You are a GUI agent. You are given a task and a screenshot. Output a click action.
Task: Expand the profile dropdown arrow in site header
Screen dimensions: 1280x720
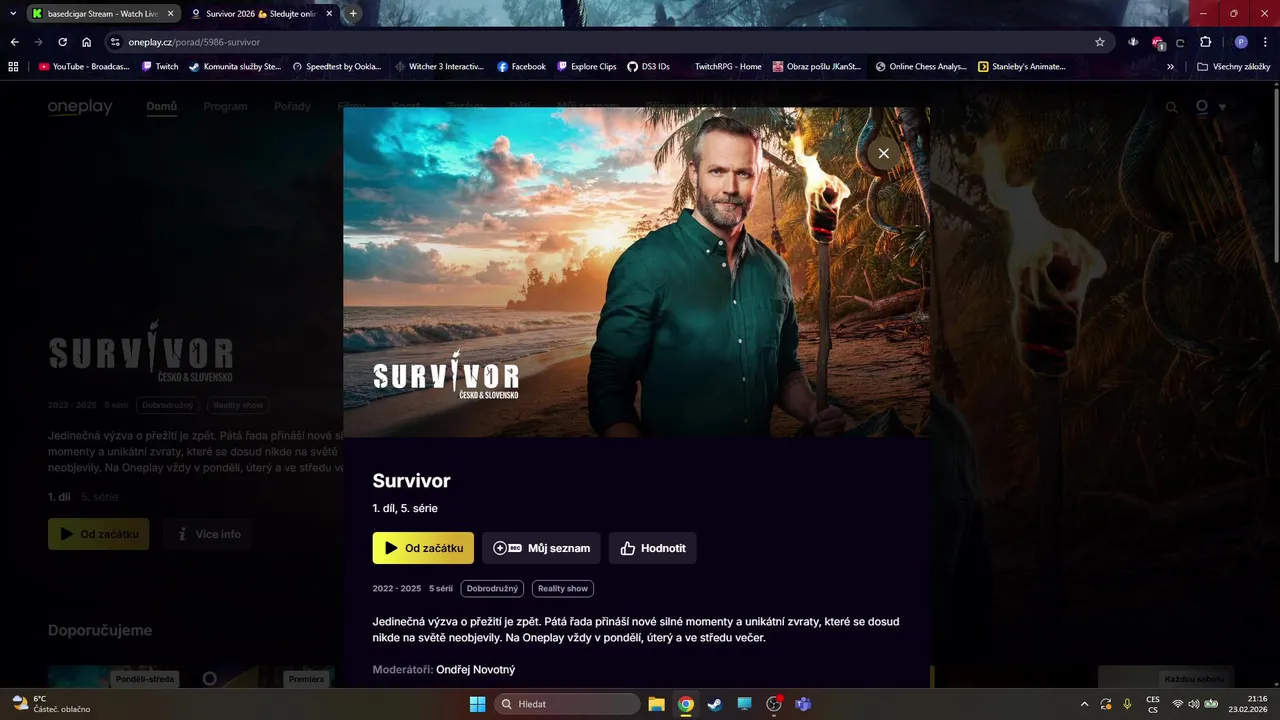(1222, 107)
